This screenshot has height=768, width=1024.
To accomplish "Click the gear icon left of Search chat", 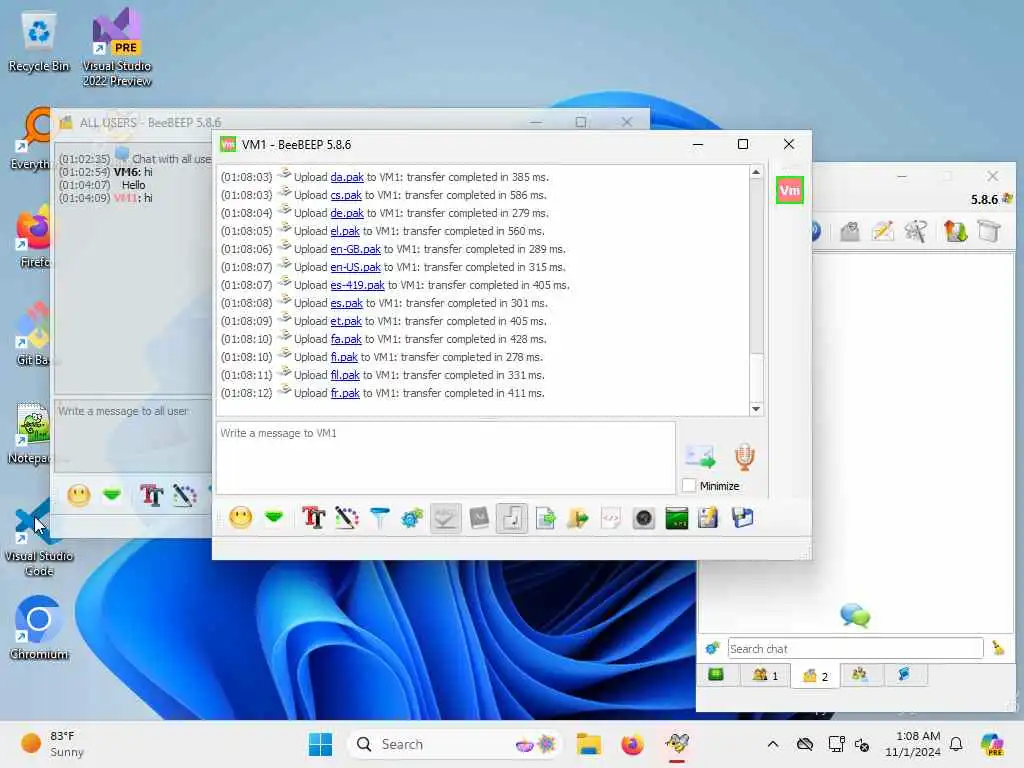I will coord(712,648).
